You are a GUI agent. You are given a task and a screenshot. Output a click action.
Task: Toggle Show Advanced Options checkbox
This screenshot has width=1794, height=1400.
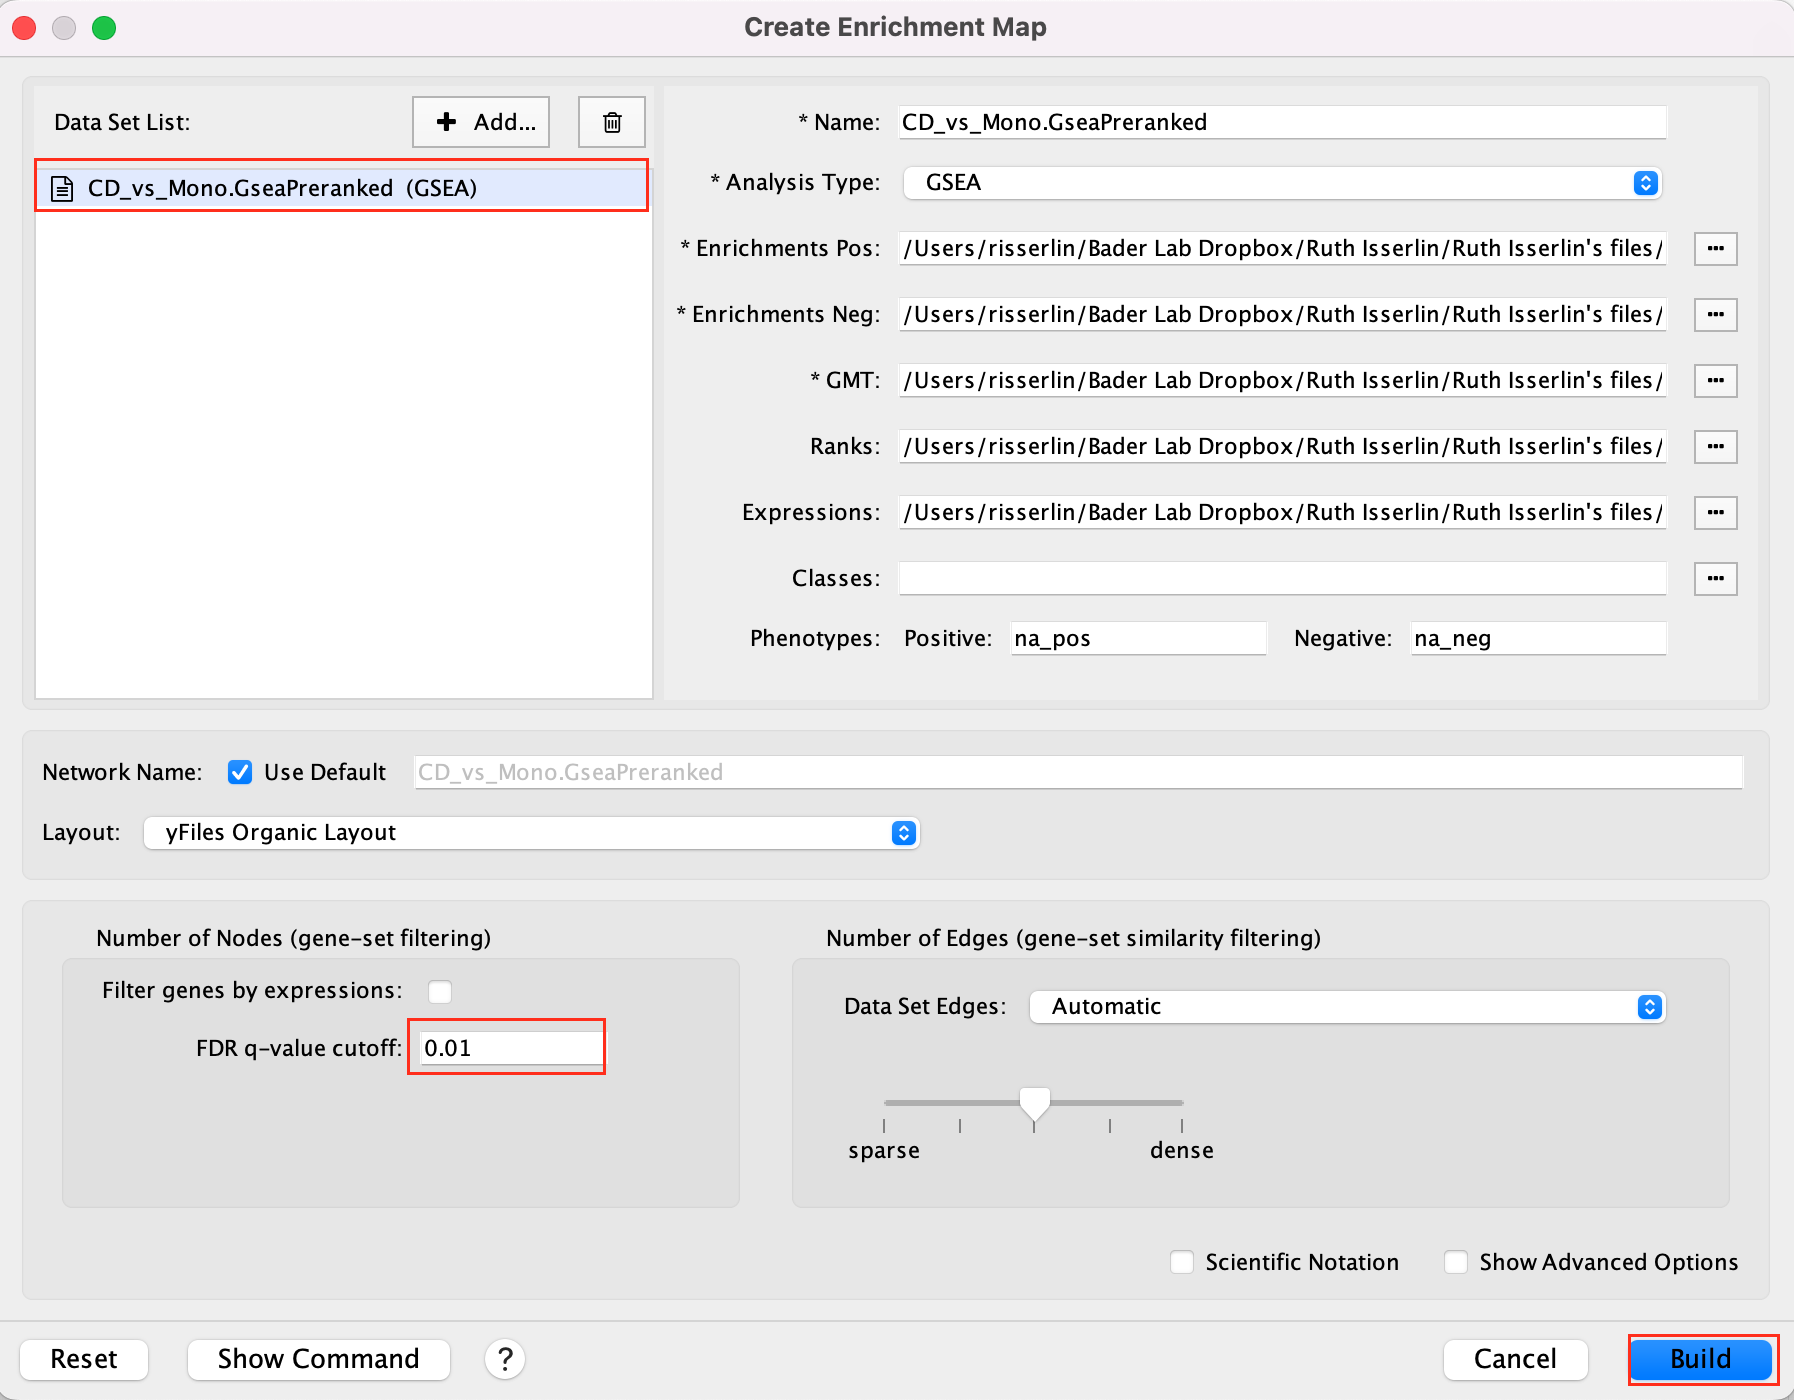pos(1456,1262)
